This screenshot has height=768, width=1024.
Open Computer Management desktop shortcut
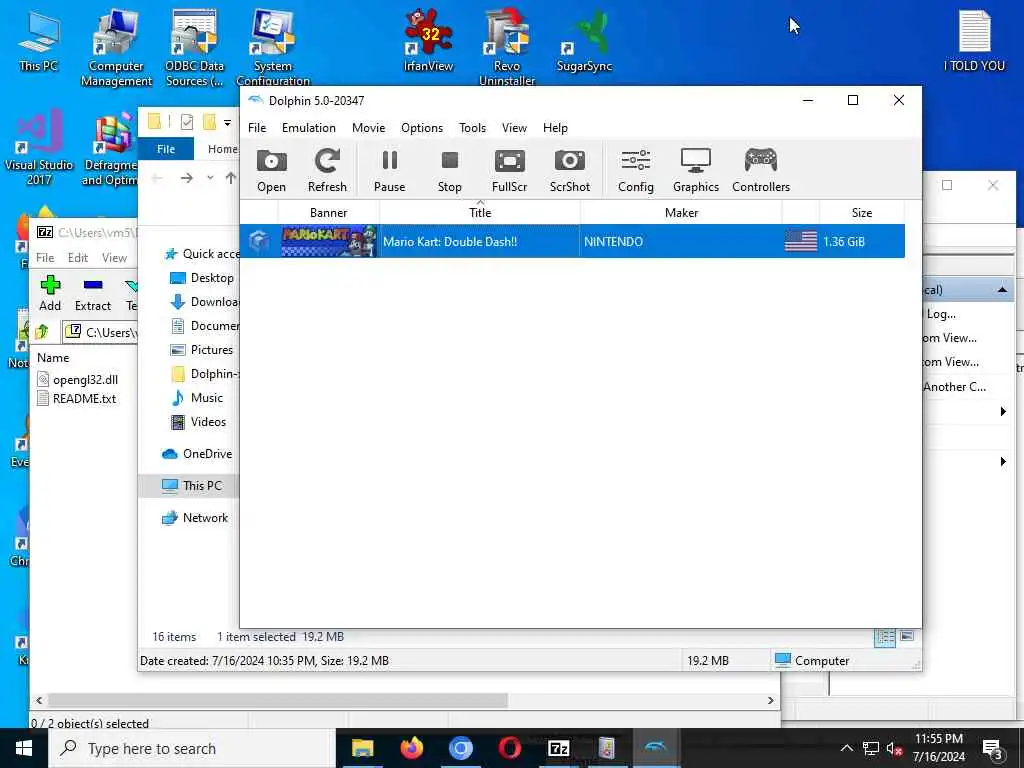pyautogui.click(x=116, y=48)
